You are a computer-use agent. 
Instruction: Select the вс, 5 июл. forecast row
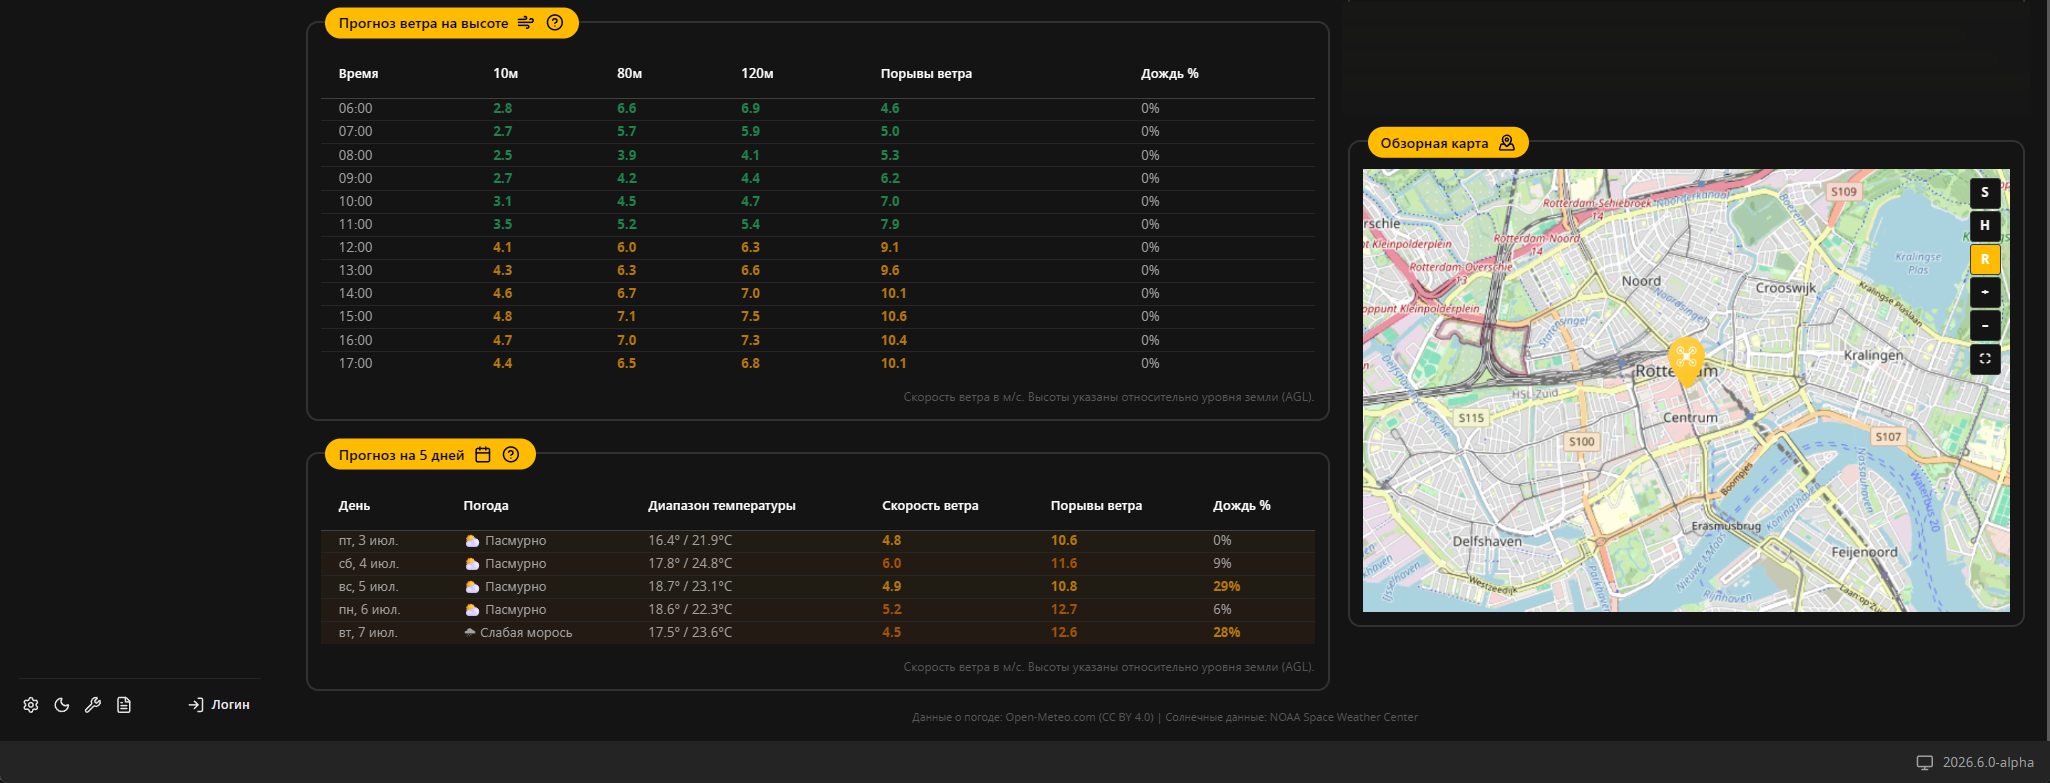click(818, 586)
